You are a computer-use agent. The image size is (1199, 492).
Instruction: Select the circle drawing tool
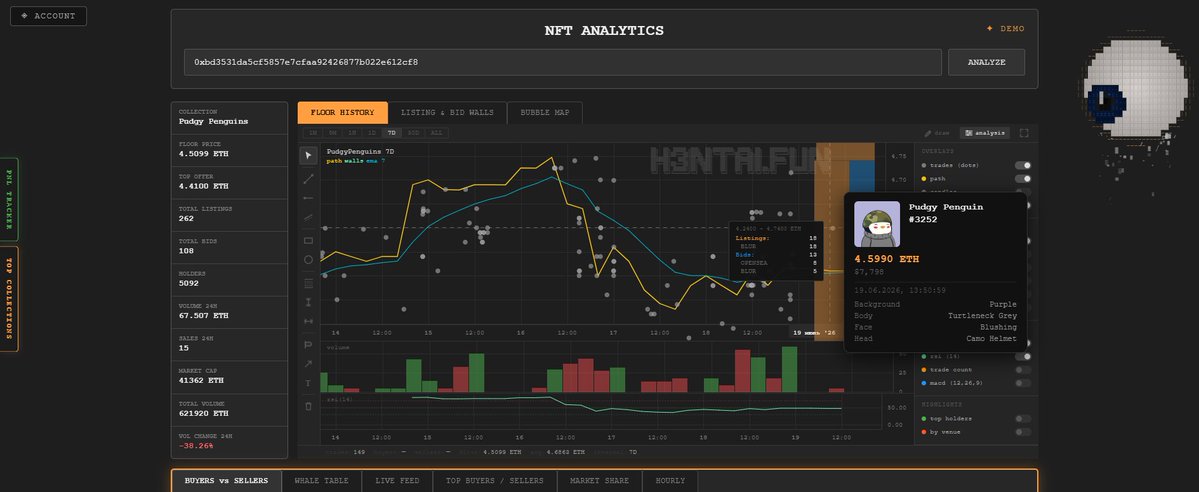pyautogui.click(x=308, y=260)
